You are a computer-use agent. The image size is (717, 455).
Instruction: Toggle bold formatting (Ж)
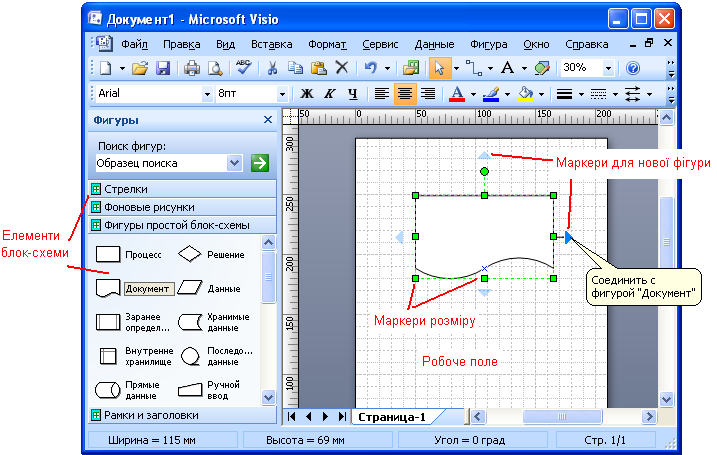click(x=306, y=94)
